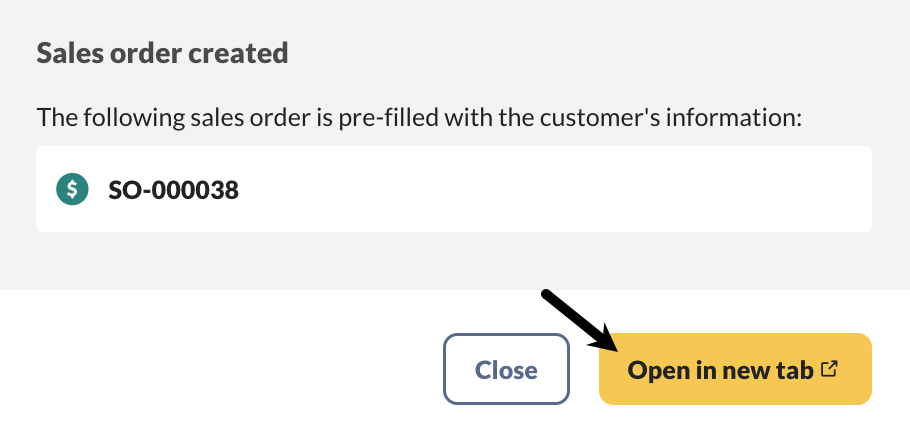Select the white SO-000038 order card
The height and width of the screenshot is (440, 910).
[x=453, y=189]
